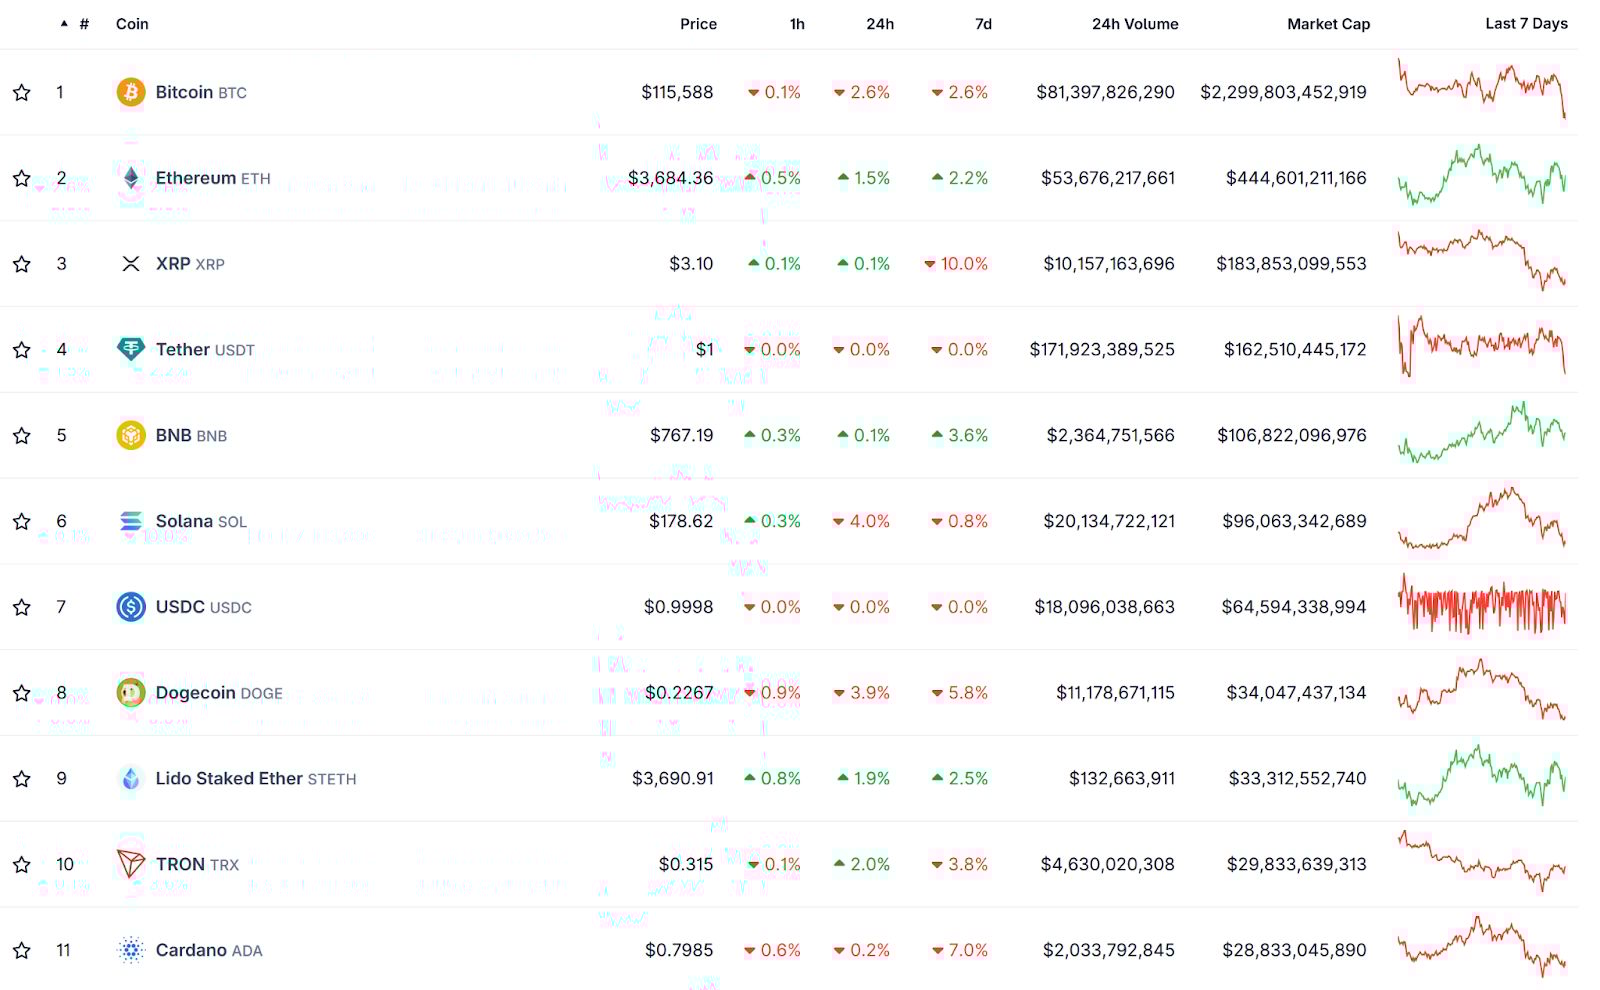Viewport: 1600px width, 990px height.
Task: Sort table by the Coin column header
Action: point(132,24)
